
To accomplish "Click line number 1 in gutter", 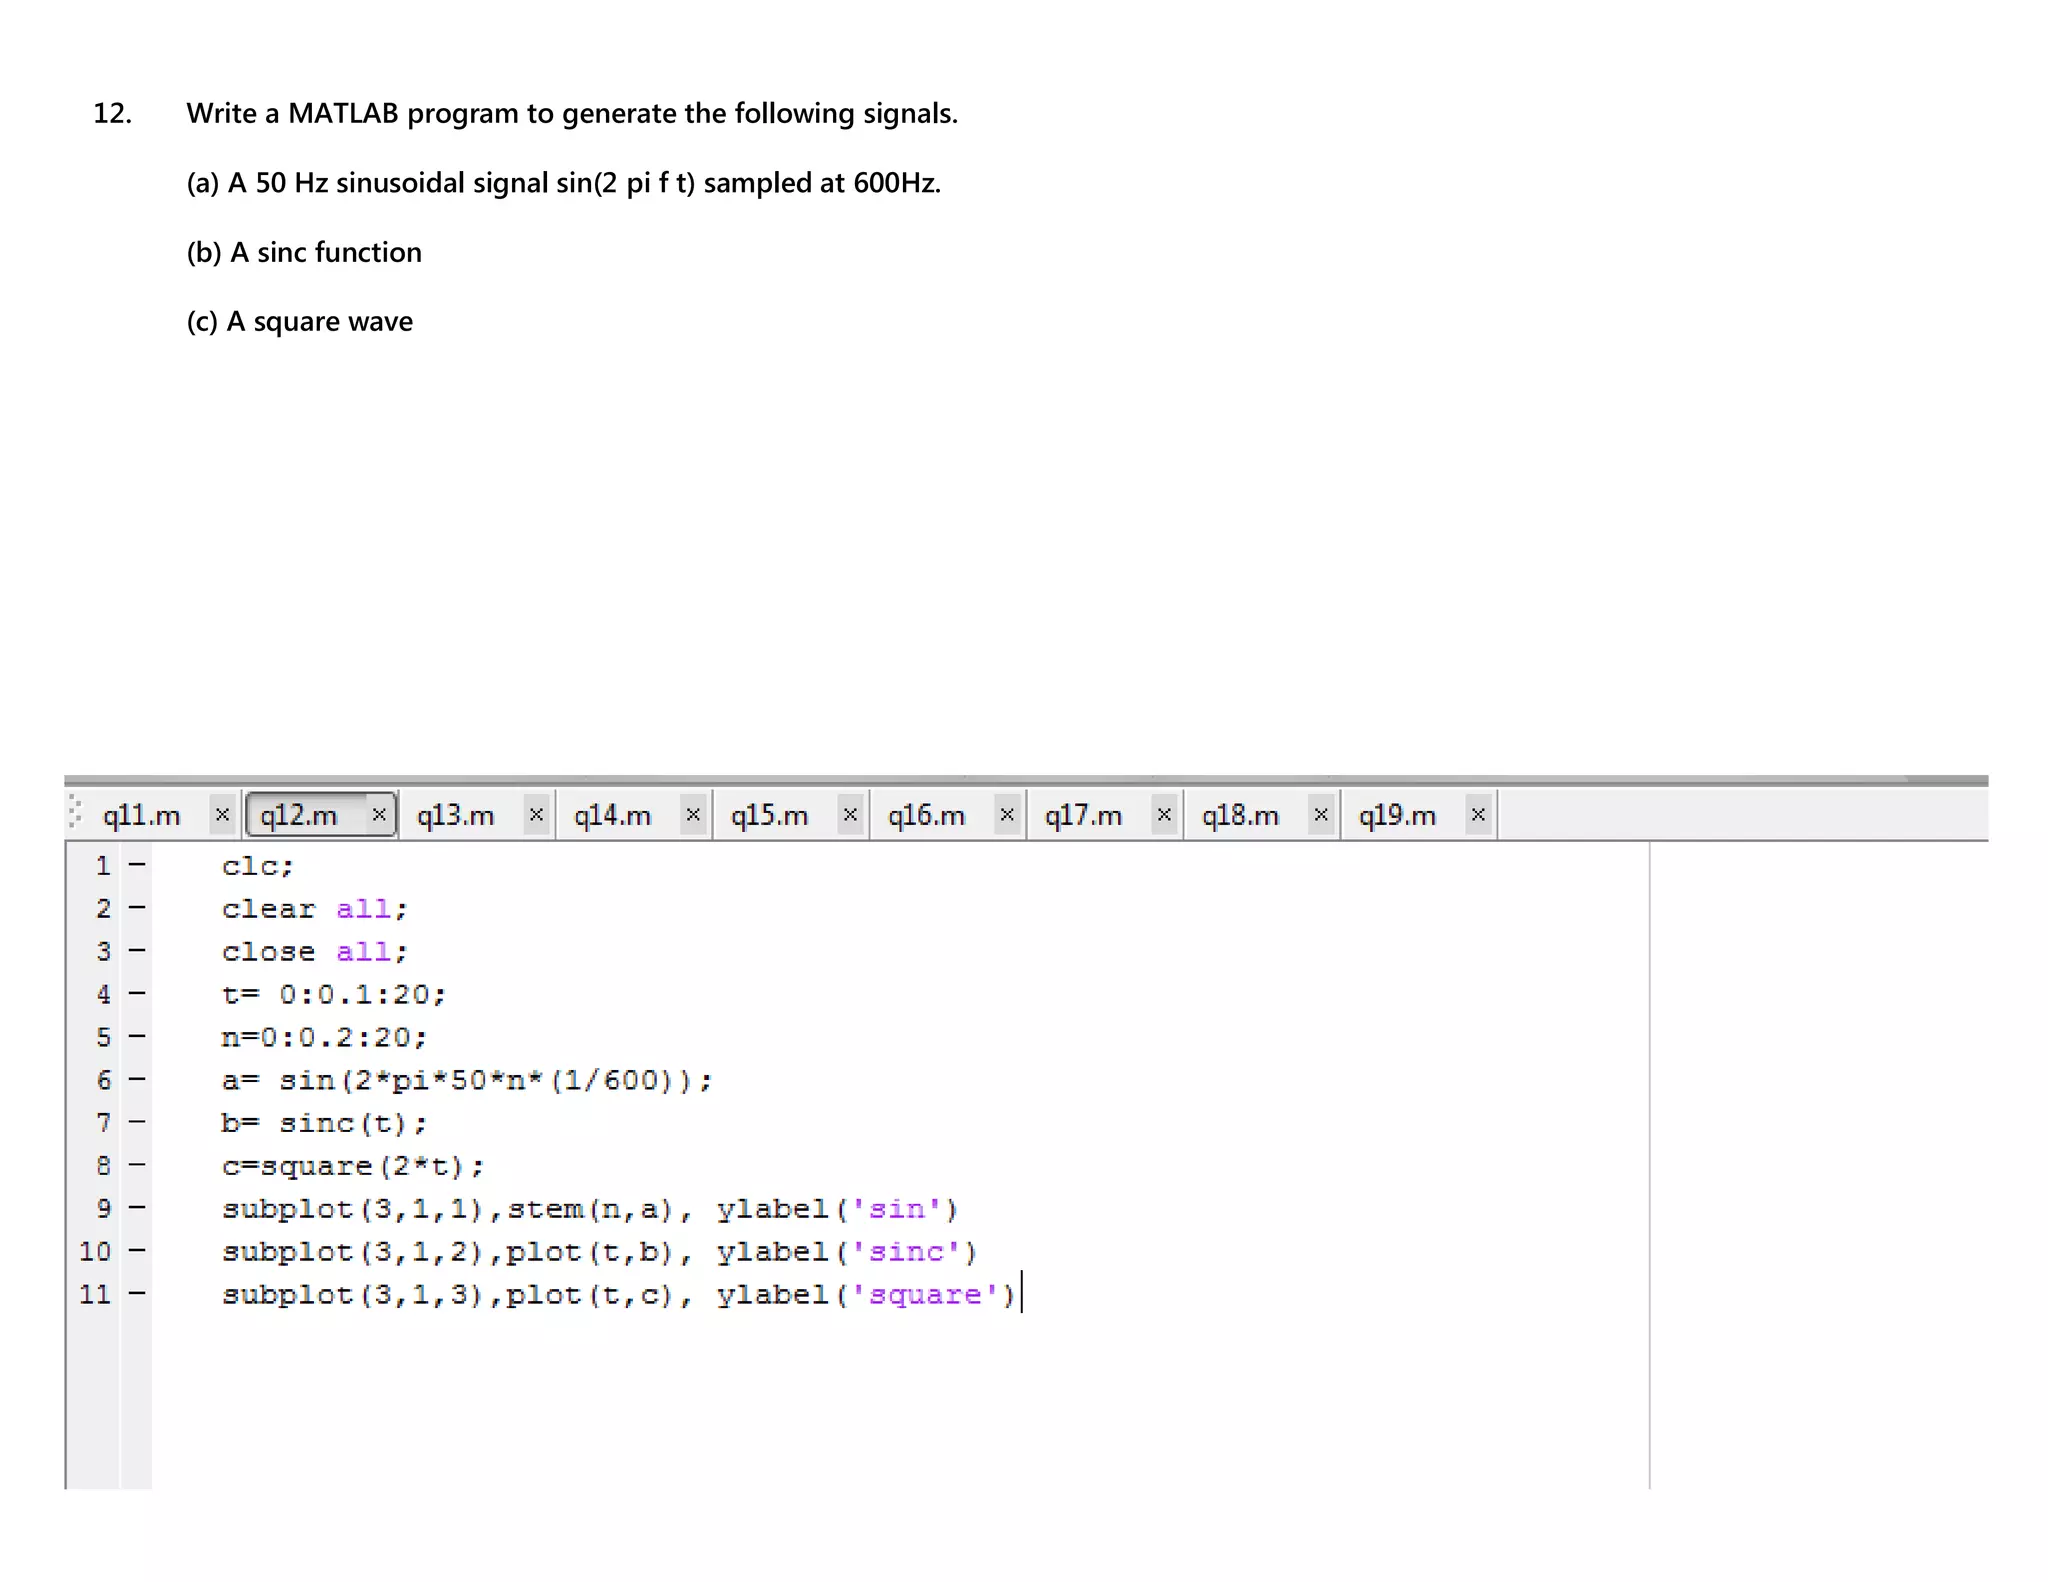I will tap(103, 866).
